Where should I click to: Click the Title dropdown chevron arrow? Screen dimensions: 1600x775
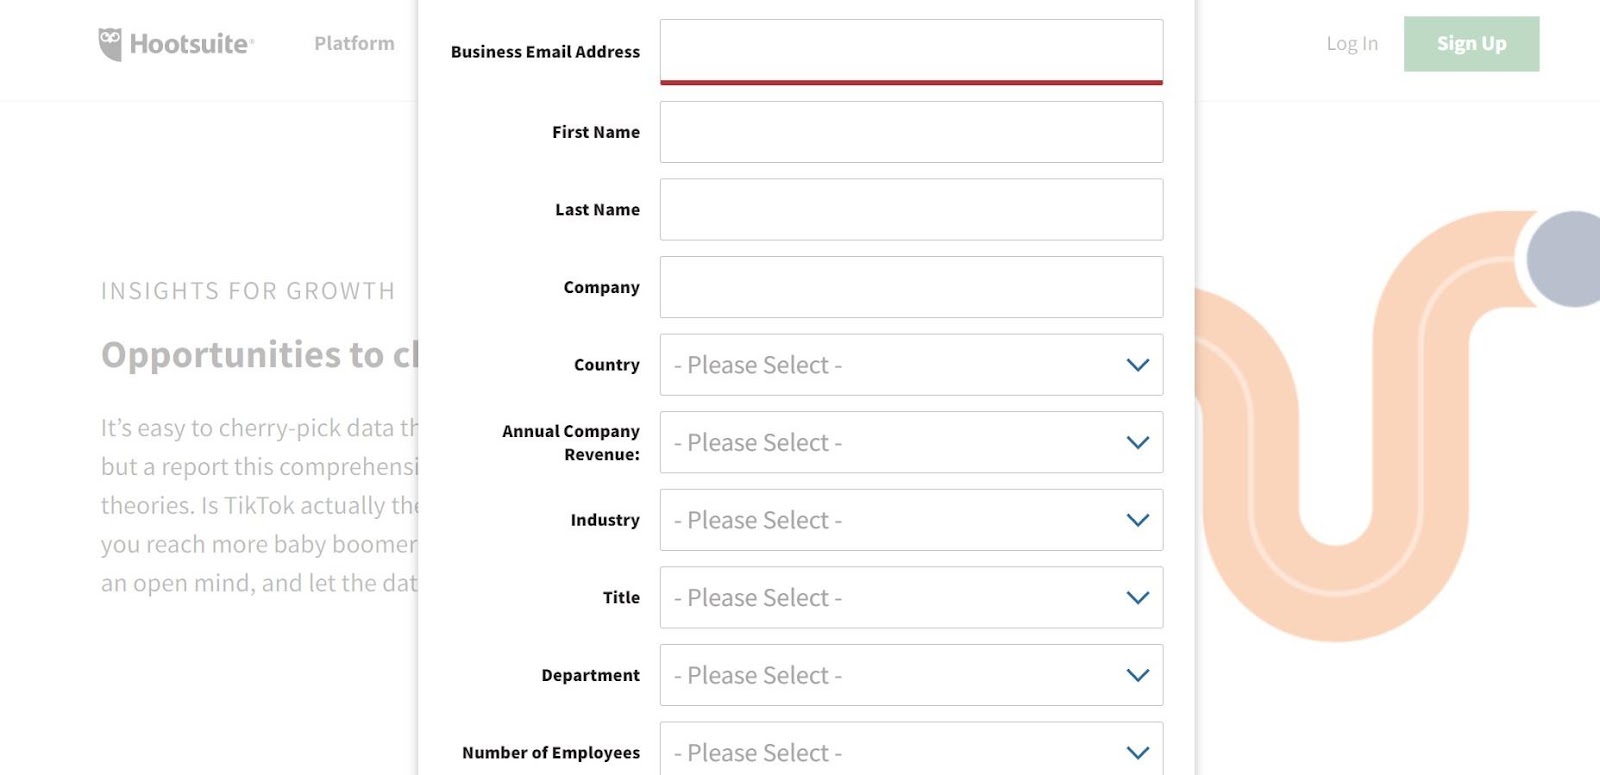tap(1138, 598)
